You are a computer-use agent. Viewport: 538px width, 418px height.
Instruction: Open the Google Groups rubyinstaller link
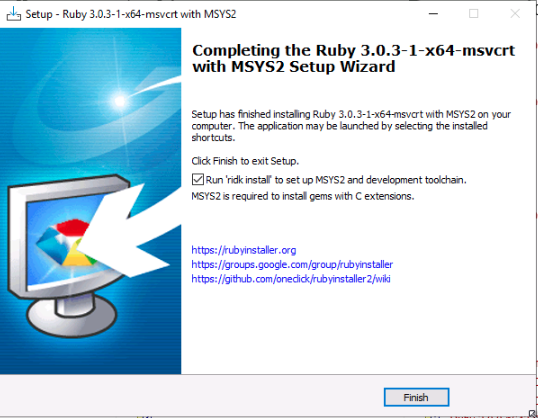[292, 265]
